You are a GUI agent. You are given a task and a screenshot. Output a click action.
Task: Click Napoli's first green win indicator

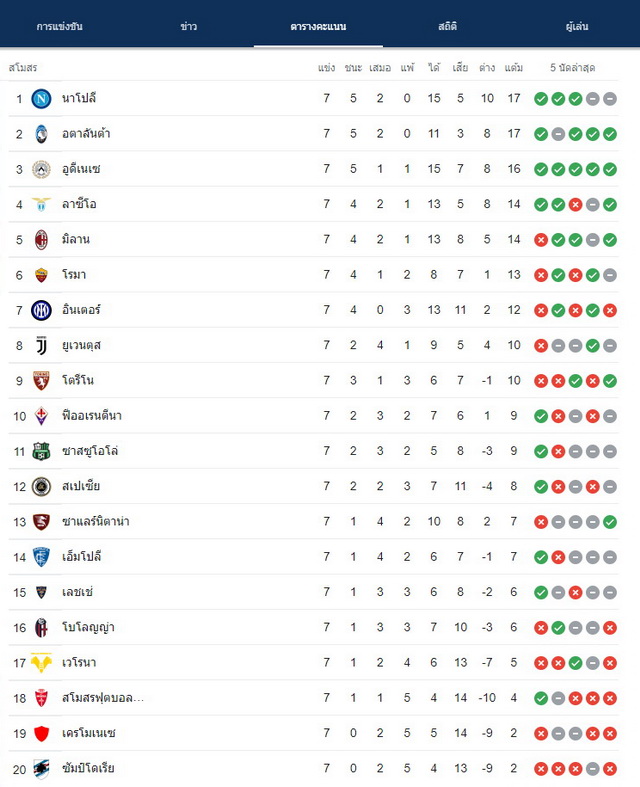[x=541, y=99]
